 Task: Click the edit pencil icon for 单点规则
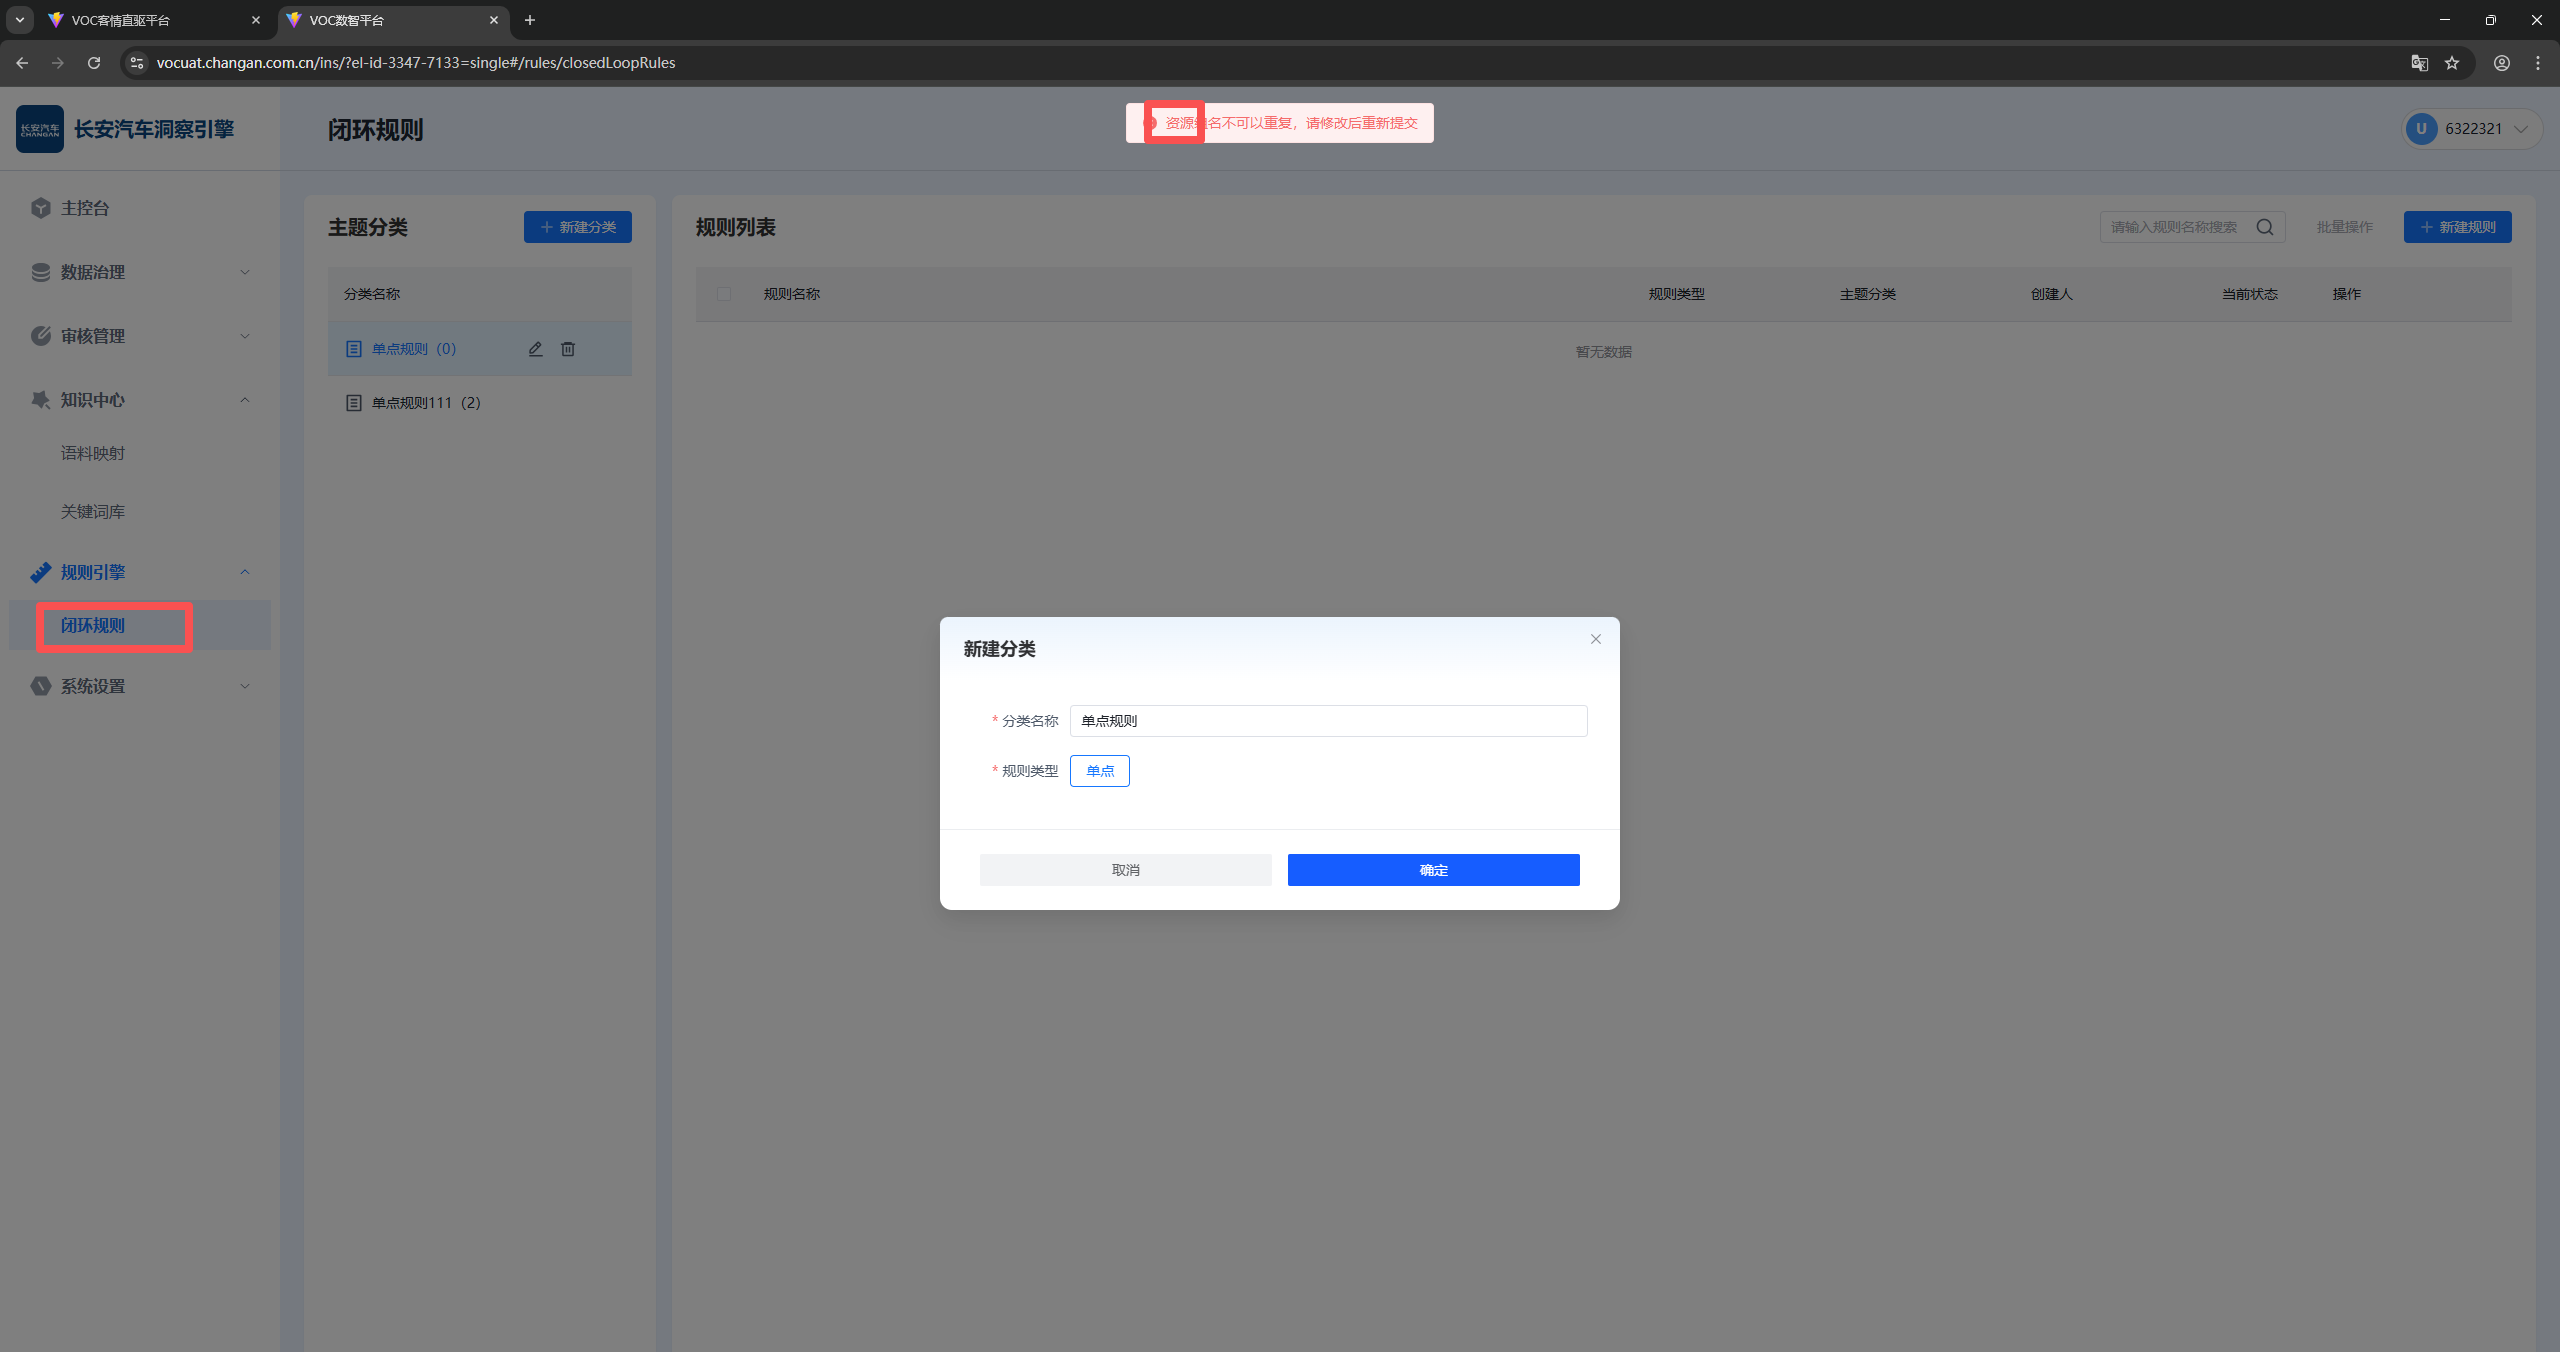pos(535,349)
